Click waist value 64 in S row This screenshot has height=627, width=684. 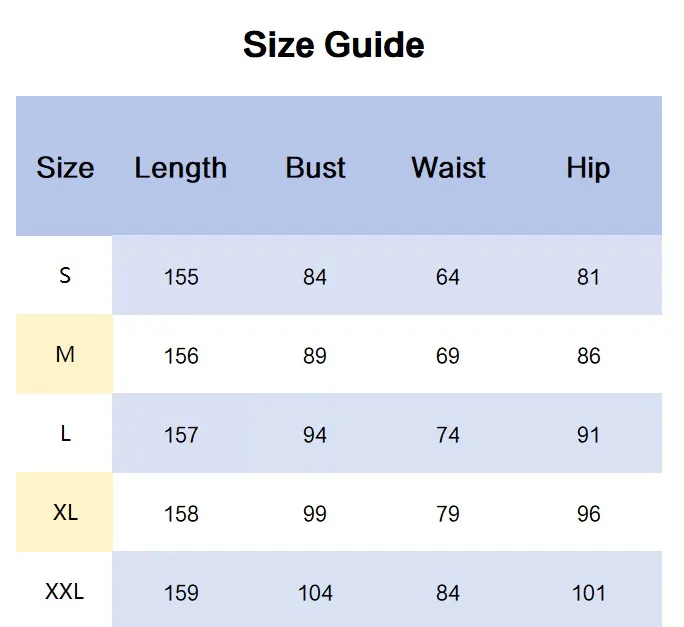(x=448, y=277)
